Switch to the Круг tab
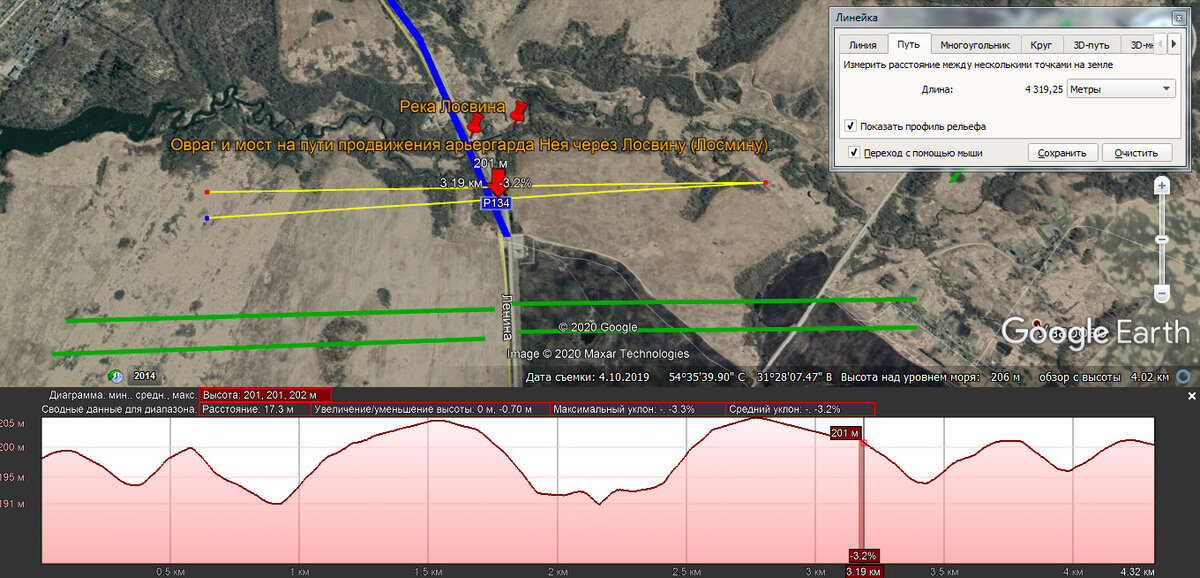1200x578 pixels. pos(1041,45)
